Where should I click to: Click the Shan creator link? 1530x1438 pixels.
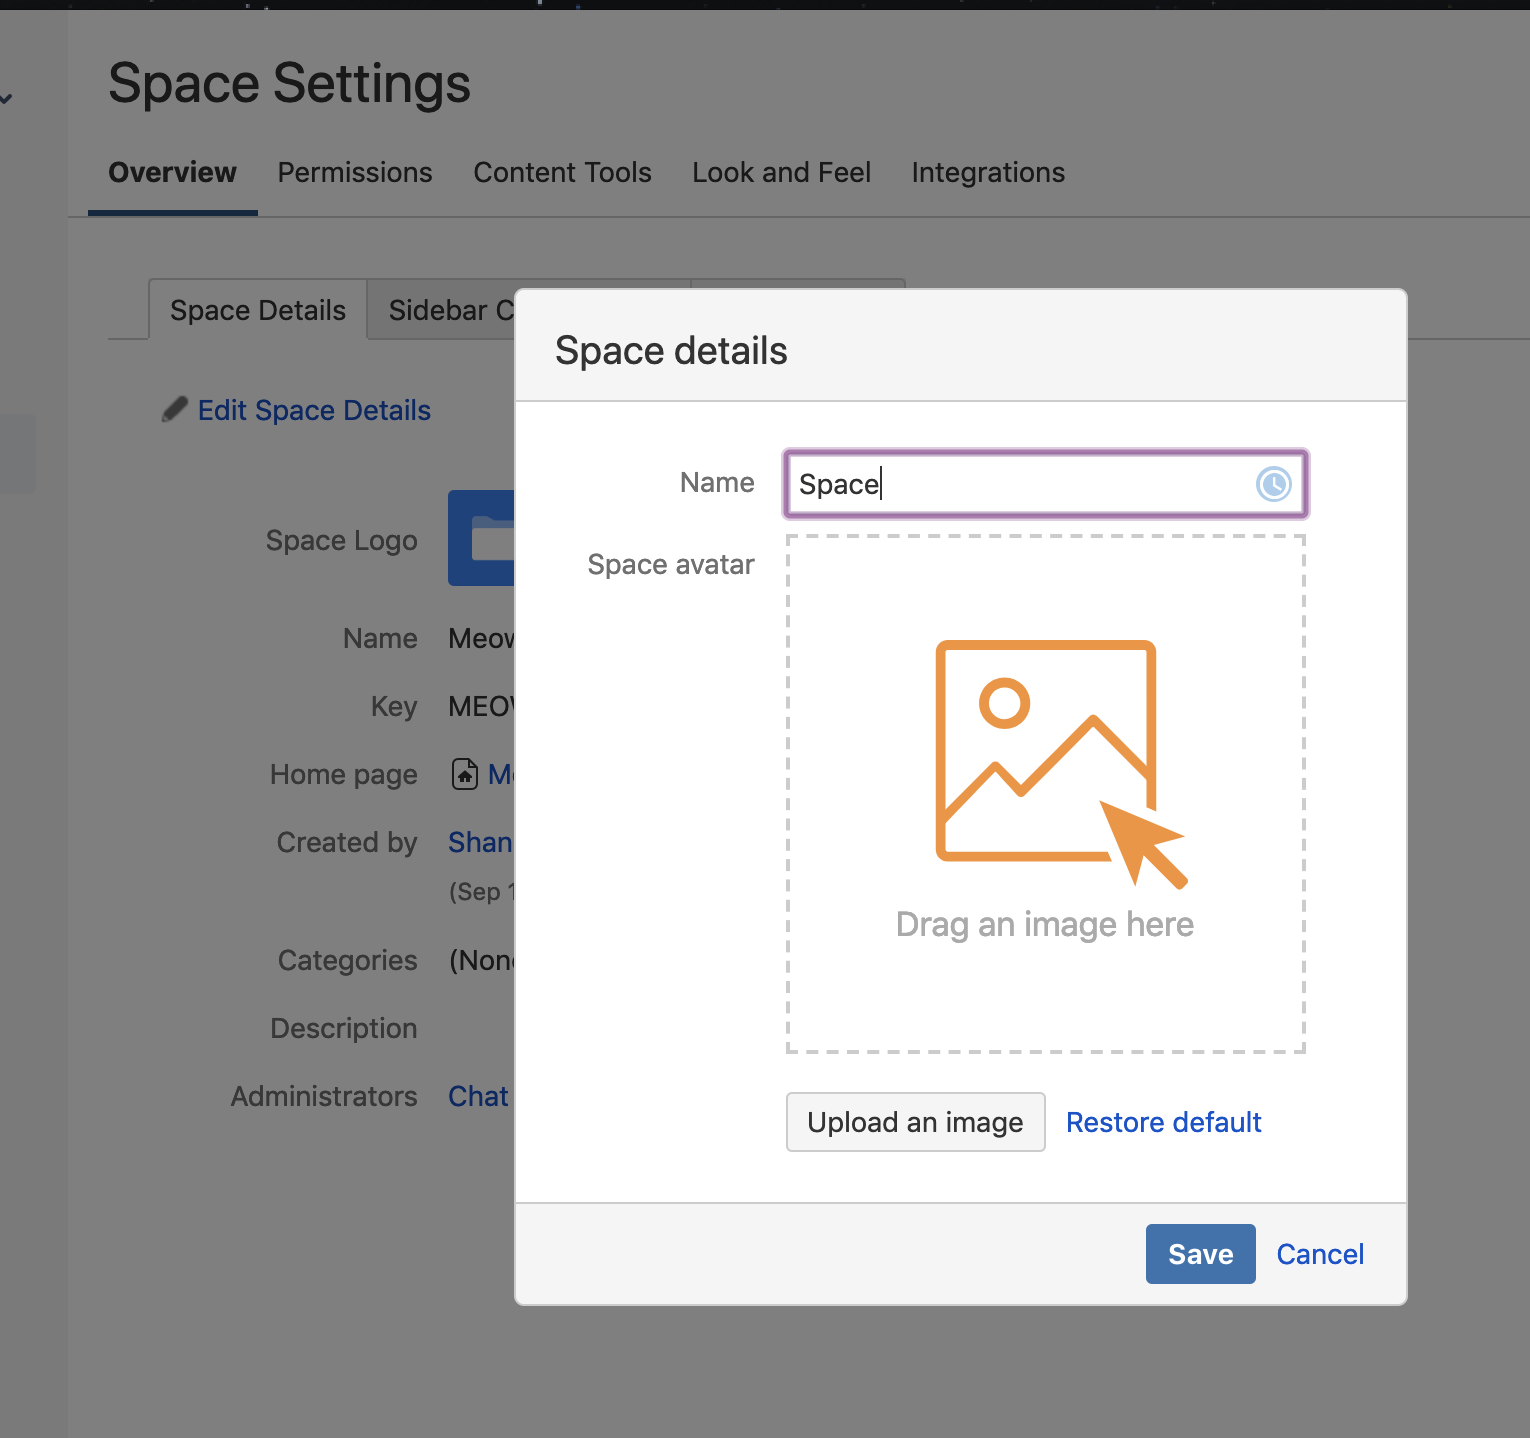coord(481,841)
